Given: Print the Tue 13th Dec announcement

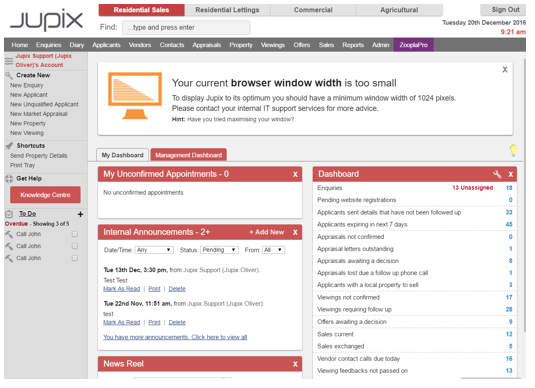Looking at the screenshot, I should (x=154, y=289).
